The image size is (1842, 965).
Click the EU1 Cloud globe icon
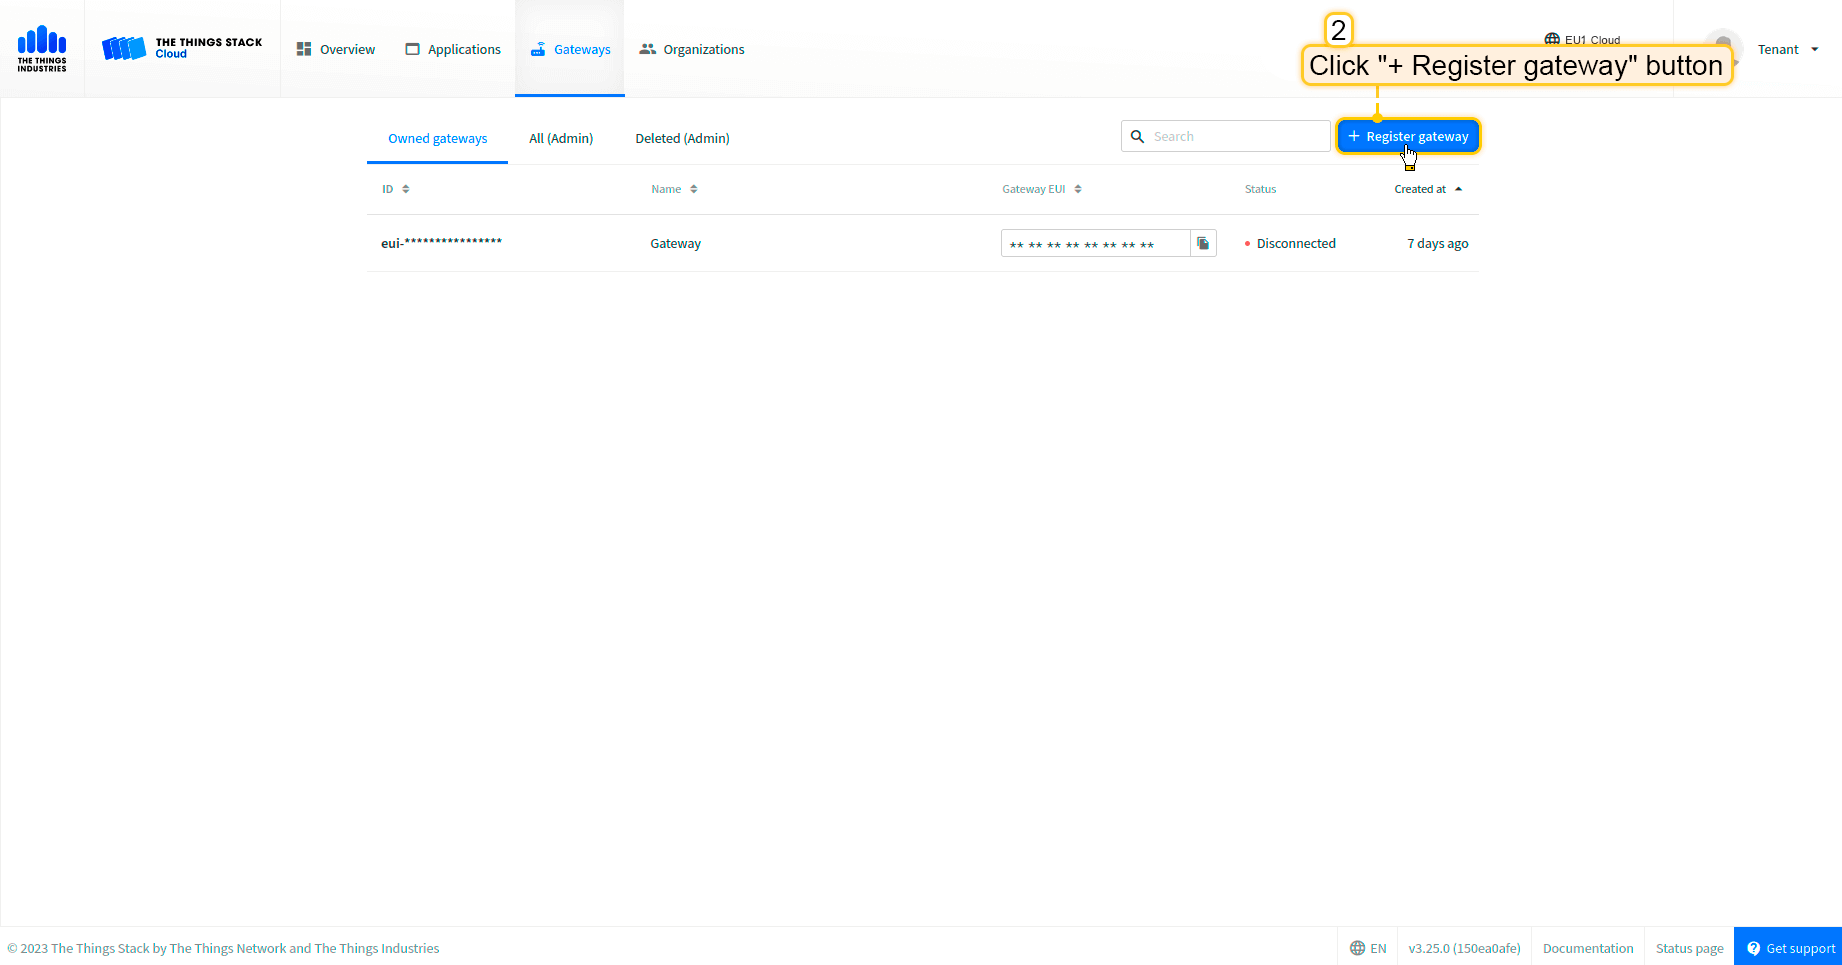click(x=1552, y=39)
